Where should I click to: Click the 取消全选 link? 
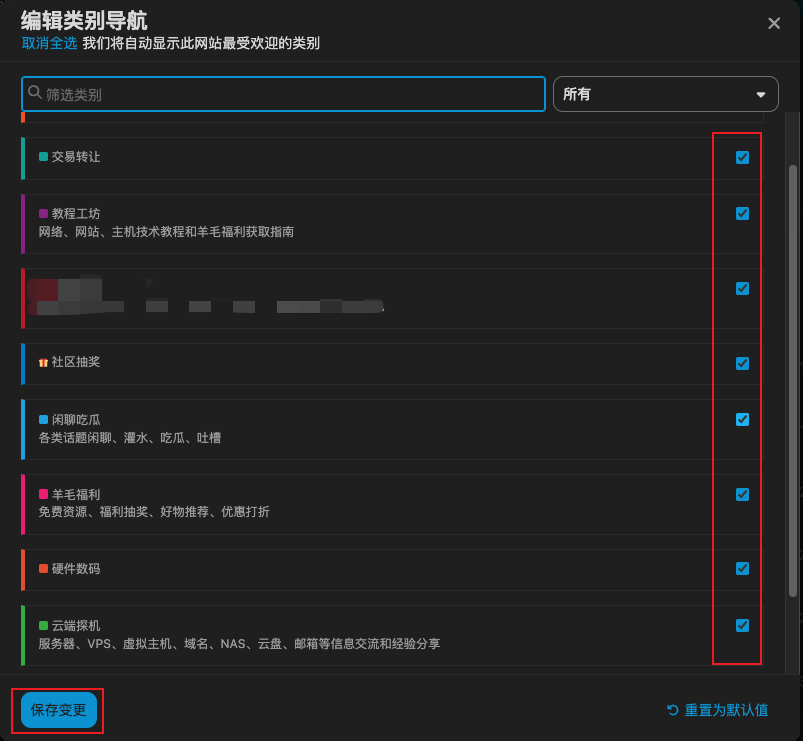tap(49, 43)
